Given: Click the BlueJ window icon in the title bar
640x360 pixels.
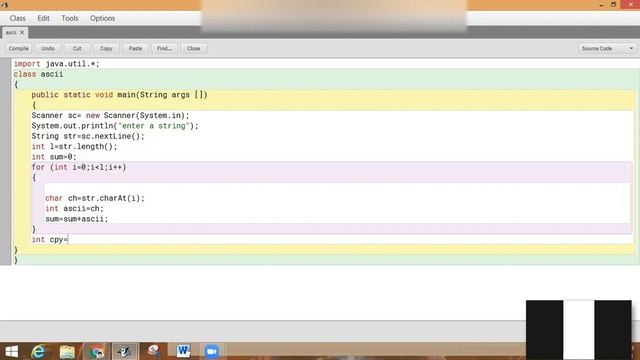Looking at the screenshot, I should click(5, 5).
